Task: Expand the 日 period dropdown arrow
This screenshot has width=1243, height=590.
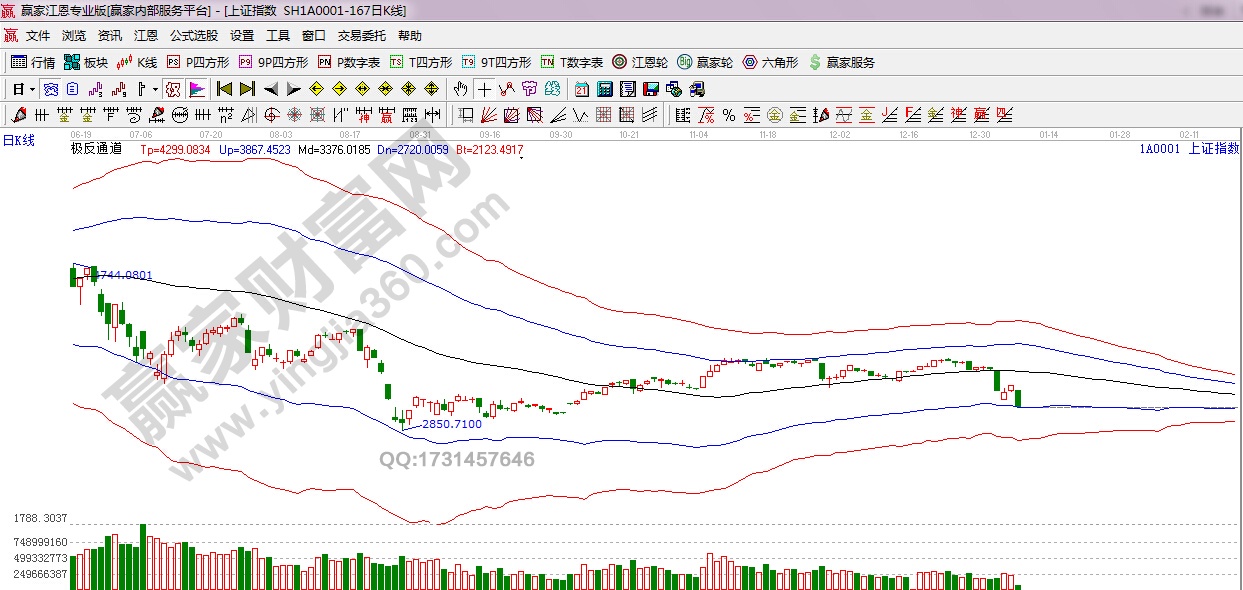Action: click(32, 89)
